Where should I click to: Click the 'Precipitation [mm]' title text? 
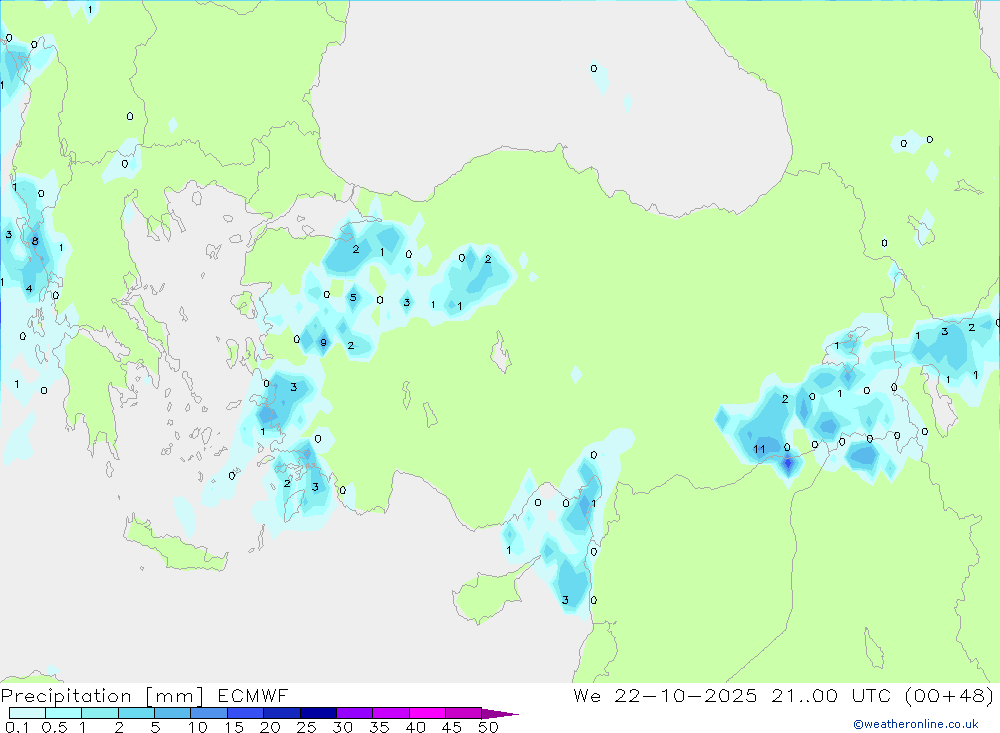click(102, 696)
